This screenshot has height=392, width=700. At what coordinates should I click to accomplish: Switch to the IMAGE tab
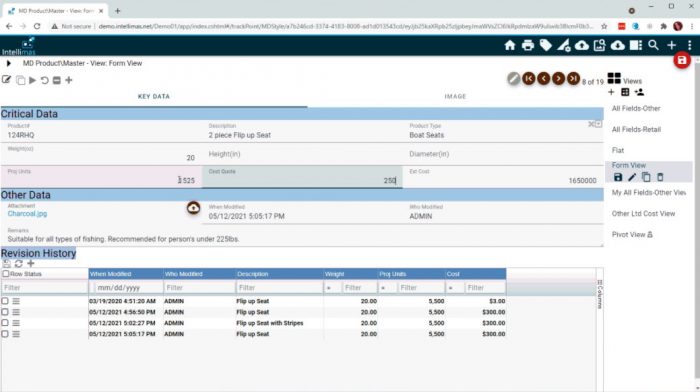[x=455, y=96]
